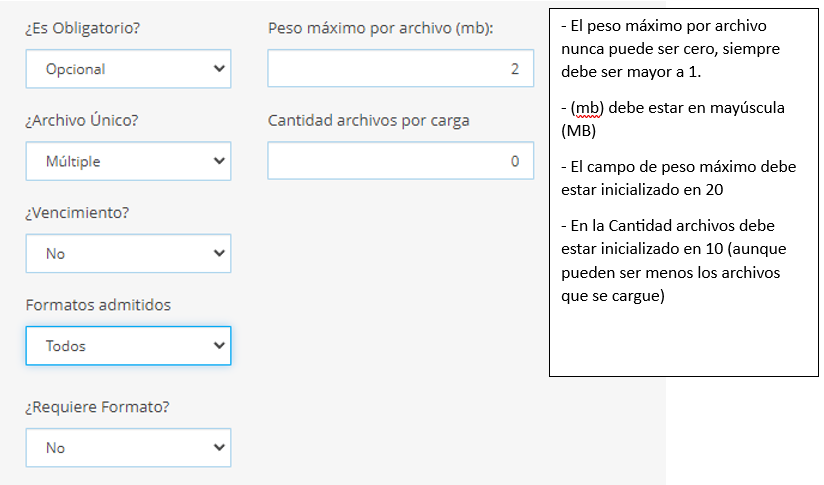Expand the '¿Archivo Único?' dropdown set to Múltiple
Image resolution: width=824 pixels, height=485 pixels.
pyautogui.click(x=128, y=161)
